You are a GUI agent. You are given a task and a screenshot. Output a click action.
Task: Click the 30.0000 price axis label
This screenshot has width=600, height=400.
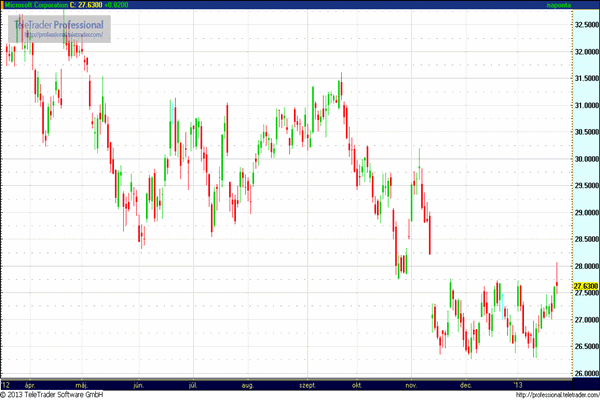[584, 158]
